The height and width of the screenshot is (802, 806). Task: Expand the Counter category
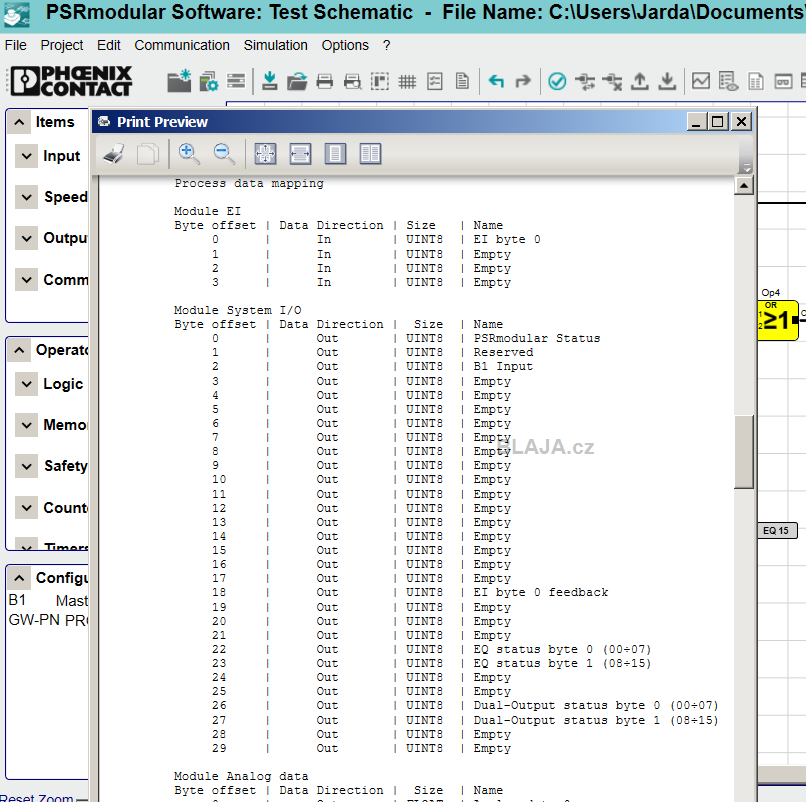point(26,508)
